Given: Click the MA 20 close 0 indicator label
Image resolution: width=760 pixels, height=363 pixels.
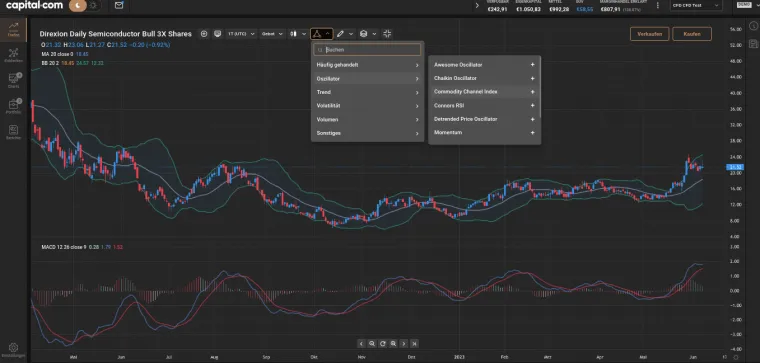Looking at the screenshot, I should pyautogui.click(x=57, y=54).
